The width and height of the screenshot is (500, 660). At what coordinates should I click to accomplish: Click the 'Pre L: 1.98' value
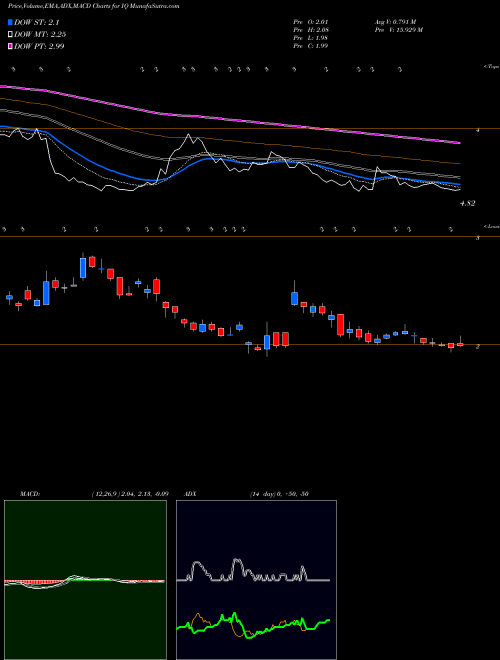(x=311, y=38)
